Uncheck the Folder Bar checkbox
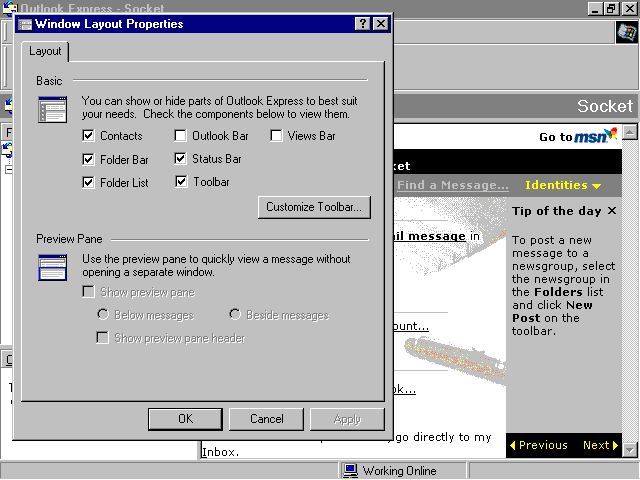The width and height of the screenshot is (640, 480). pos(88,159)
